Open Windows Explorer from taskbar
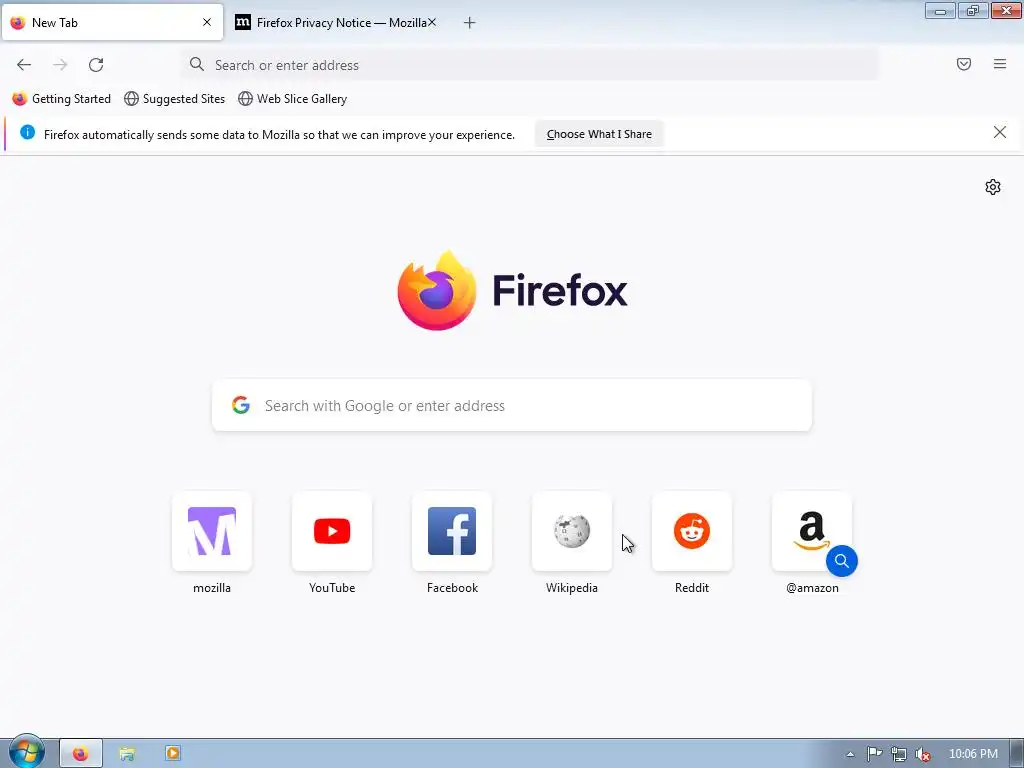 click(x=127, y=754)
